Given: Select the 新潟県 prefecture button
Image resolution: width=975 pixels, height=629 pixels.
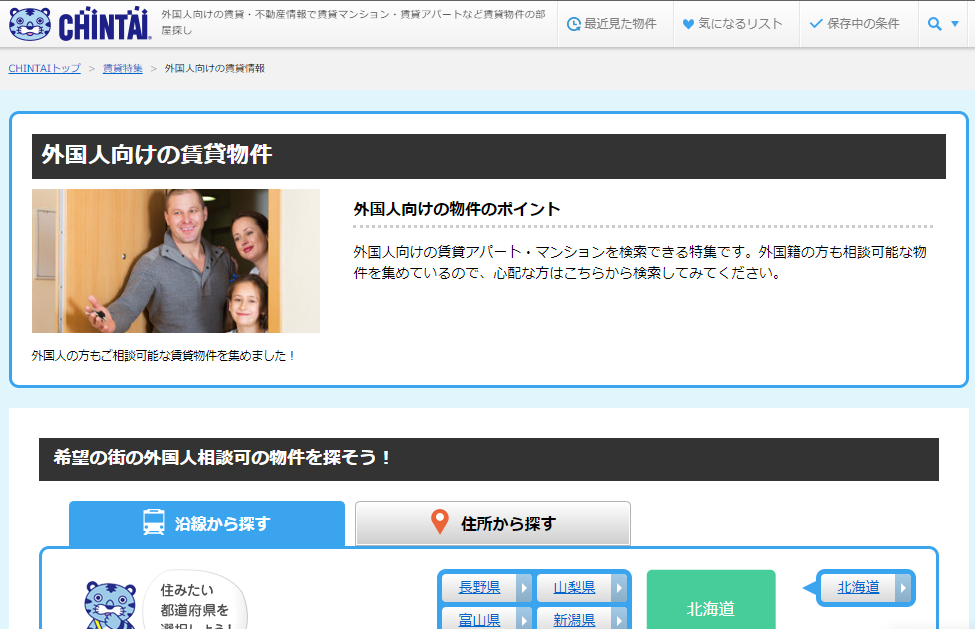Looking at the screenshot, I should (x=575, y=619).
